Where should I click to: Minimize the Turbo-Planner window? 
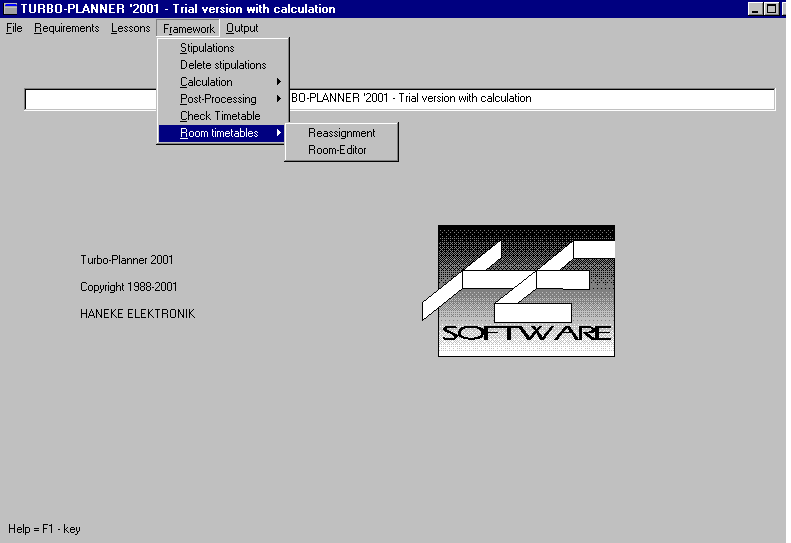point(755,9)
